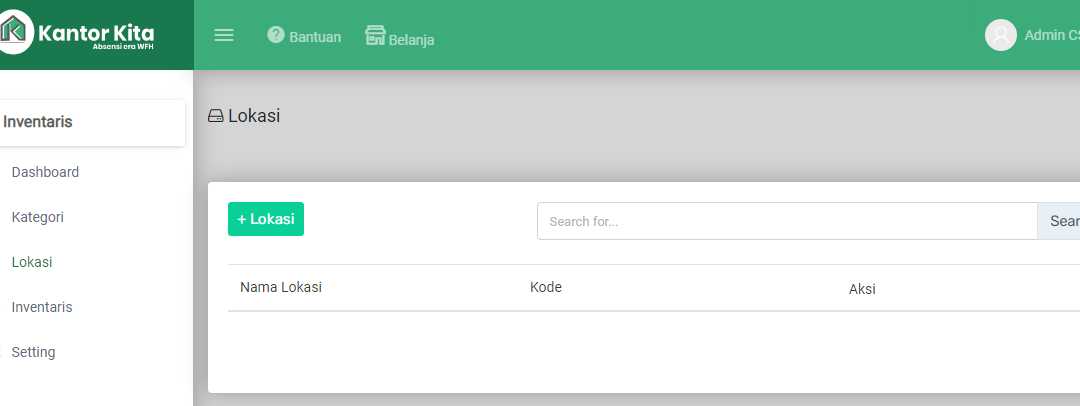Click the Kode column header

546,287
